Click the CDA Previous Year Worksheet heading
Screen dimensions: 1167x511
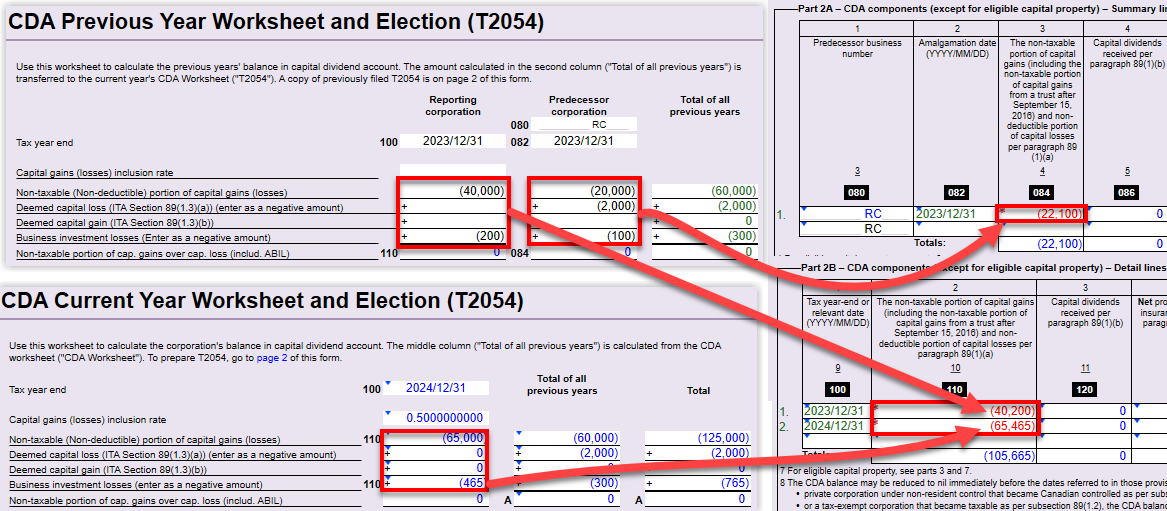[x=276, y=22]
